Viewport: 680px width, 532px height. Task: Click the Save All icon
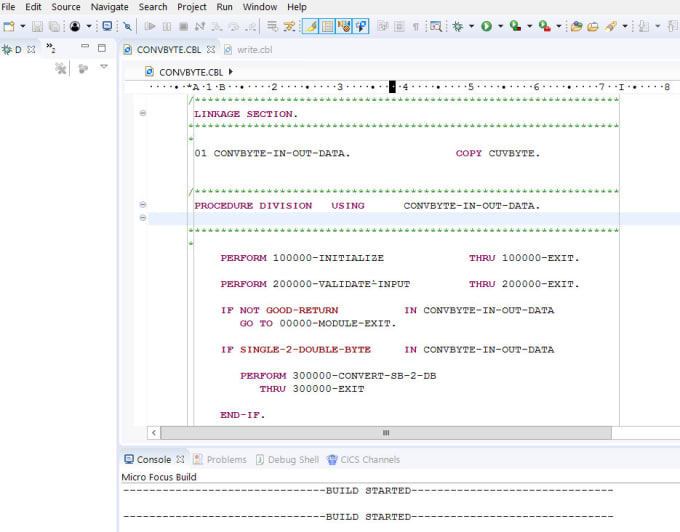click(54, 26)
